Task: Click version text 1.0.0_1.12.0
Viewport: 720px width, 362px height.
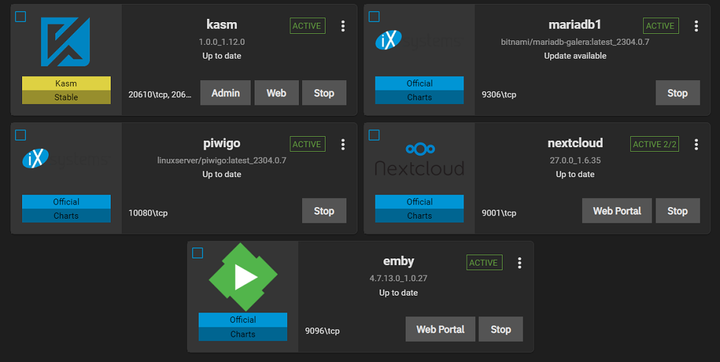Action: (222, 42)
